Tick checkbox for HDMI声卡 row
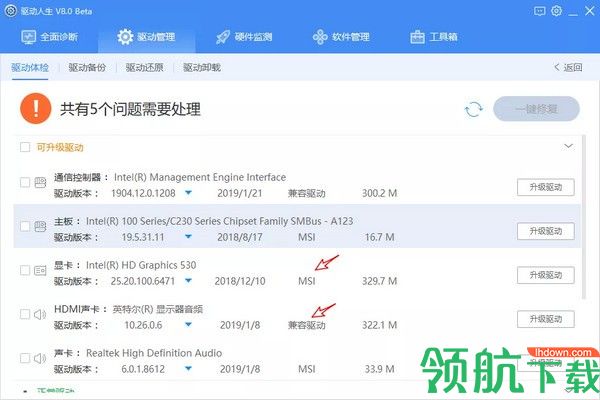Screen dimensions: 600x400 point(25,314)
